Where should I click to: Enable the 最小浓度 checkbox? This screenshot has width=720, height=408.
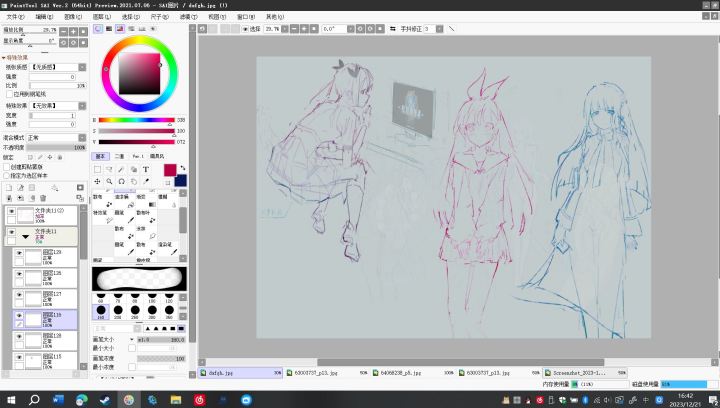pos(132,367)
